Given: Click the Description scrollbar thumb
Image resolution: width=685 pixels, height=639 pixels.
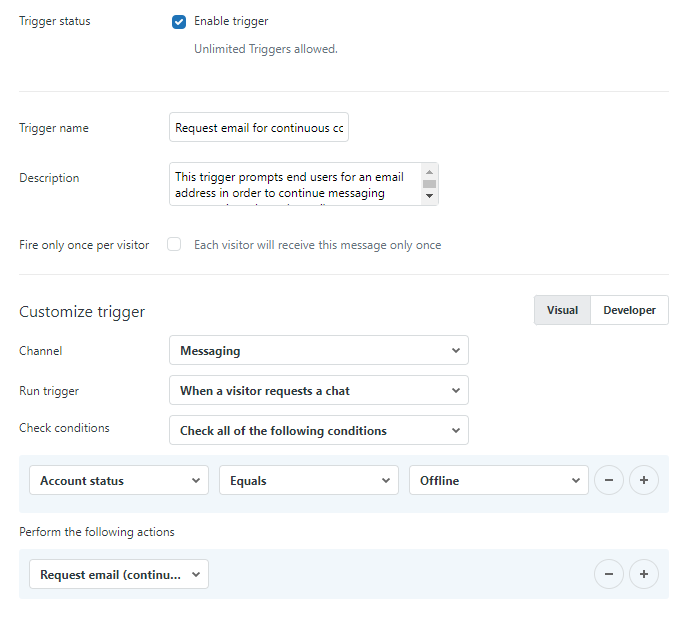Looking at the screenshot, I should (429, 184).
